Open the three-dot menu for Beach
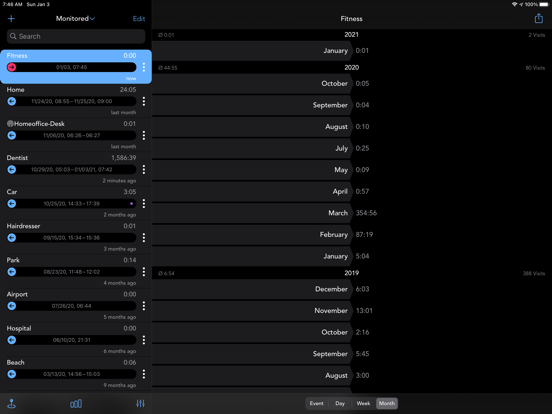 [x=144, y=374]
